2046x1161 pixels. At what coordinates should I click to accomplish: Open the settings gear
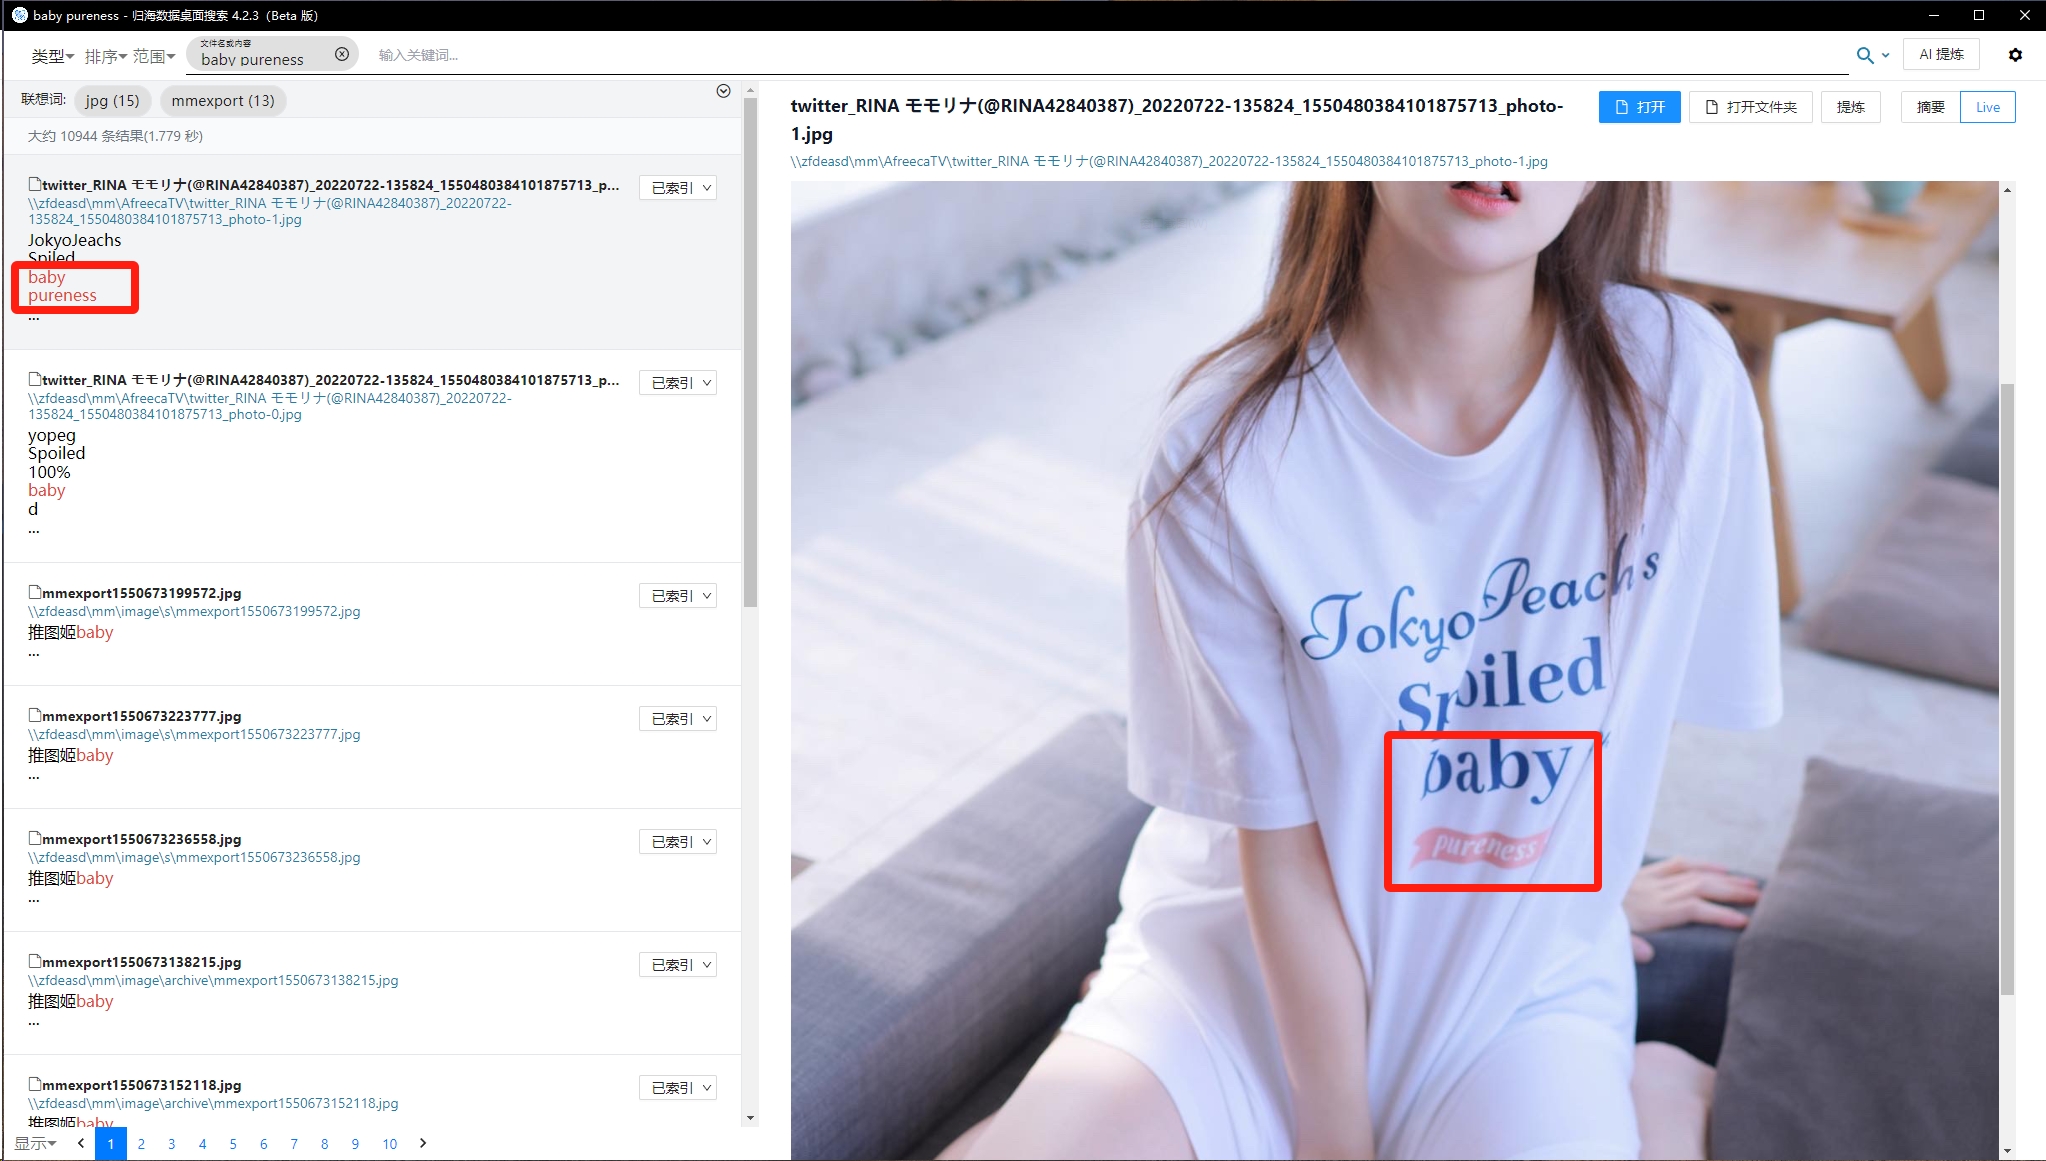(2015, 55)
